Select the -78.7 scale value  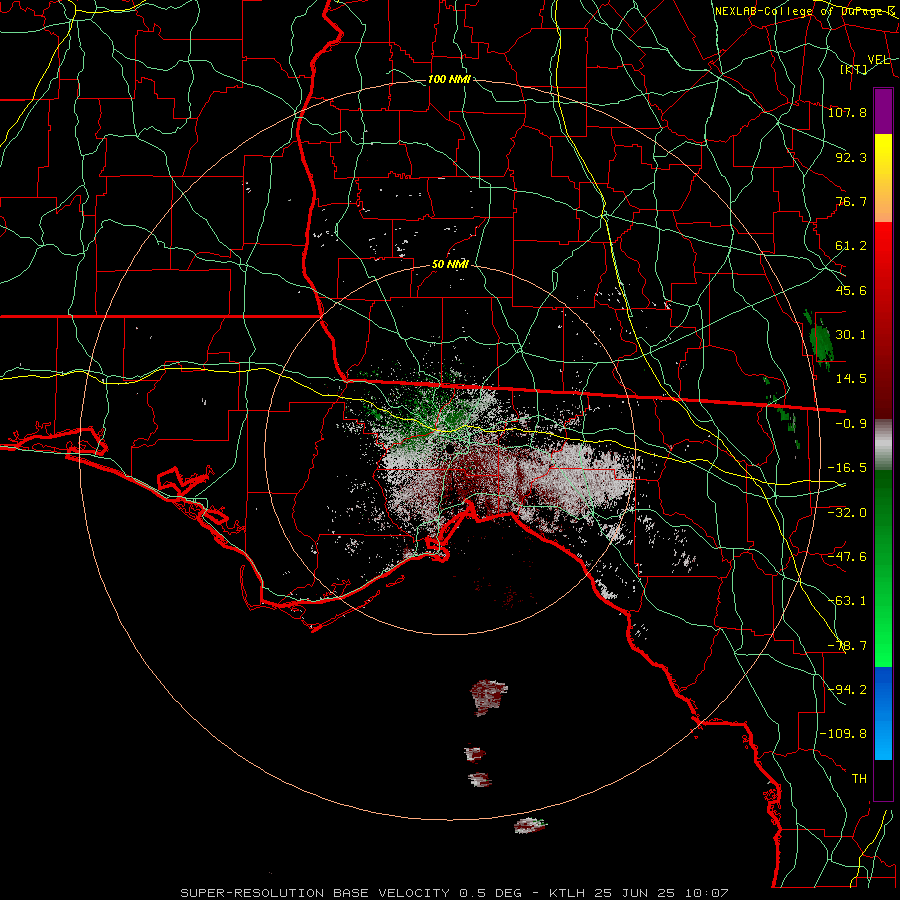(847, 645)
